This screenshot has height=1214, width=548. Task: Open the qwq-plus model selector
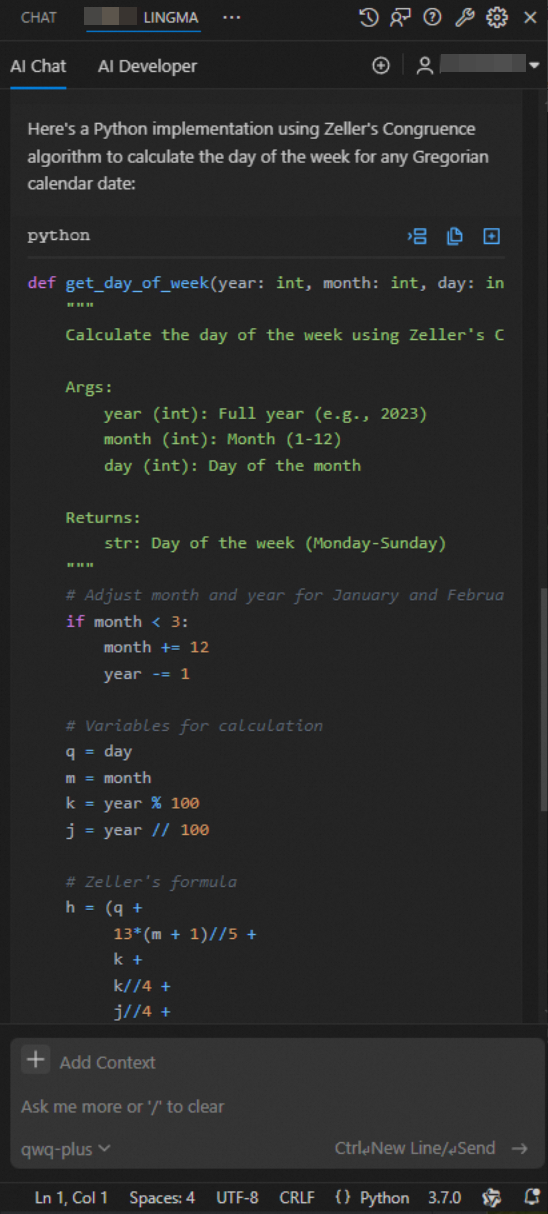coord(66,1149)
